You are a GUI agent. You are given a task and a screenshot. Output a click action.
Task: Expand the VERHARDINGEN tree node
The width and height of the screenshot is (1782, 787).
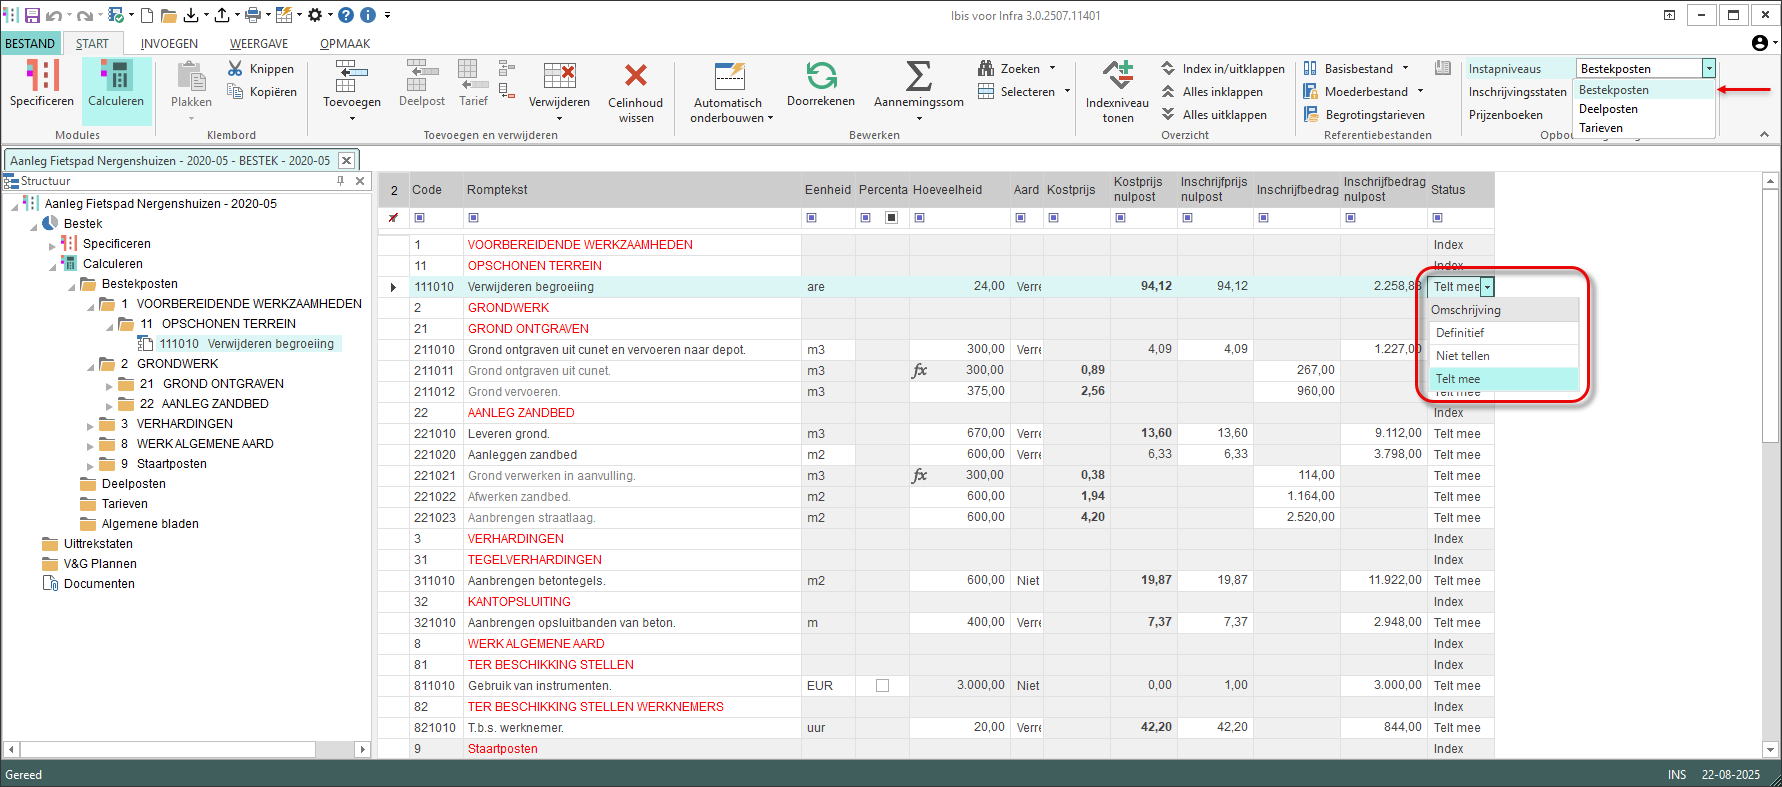point(91,425)
